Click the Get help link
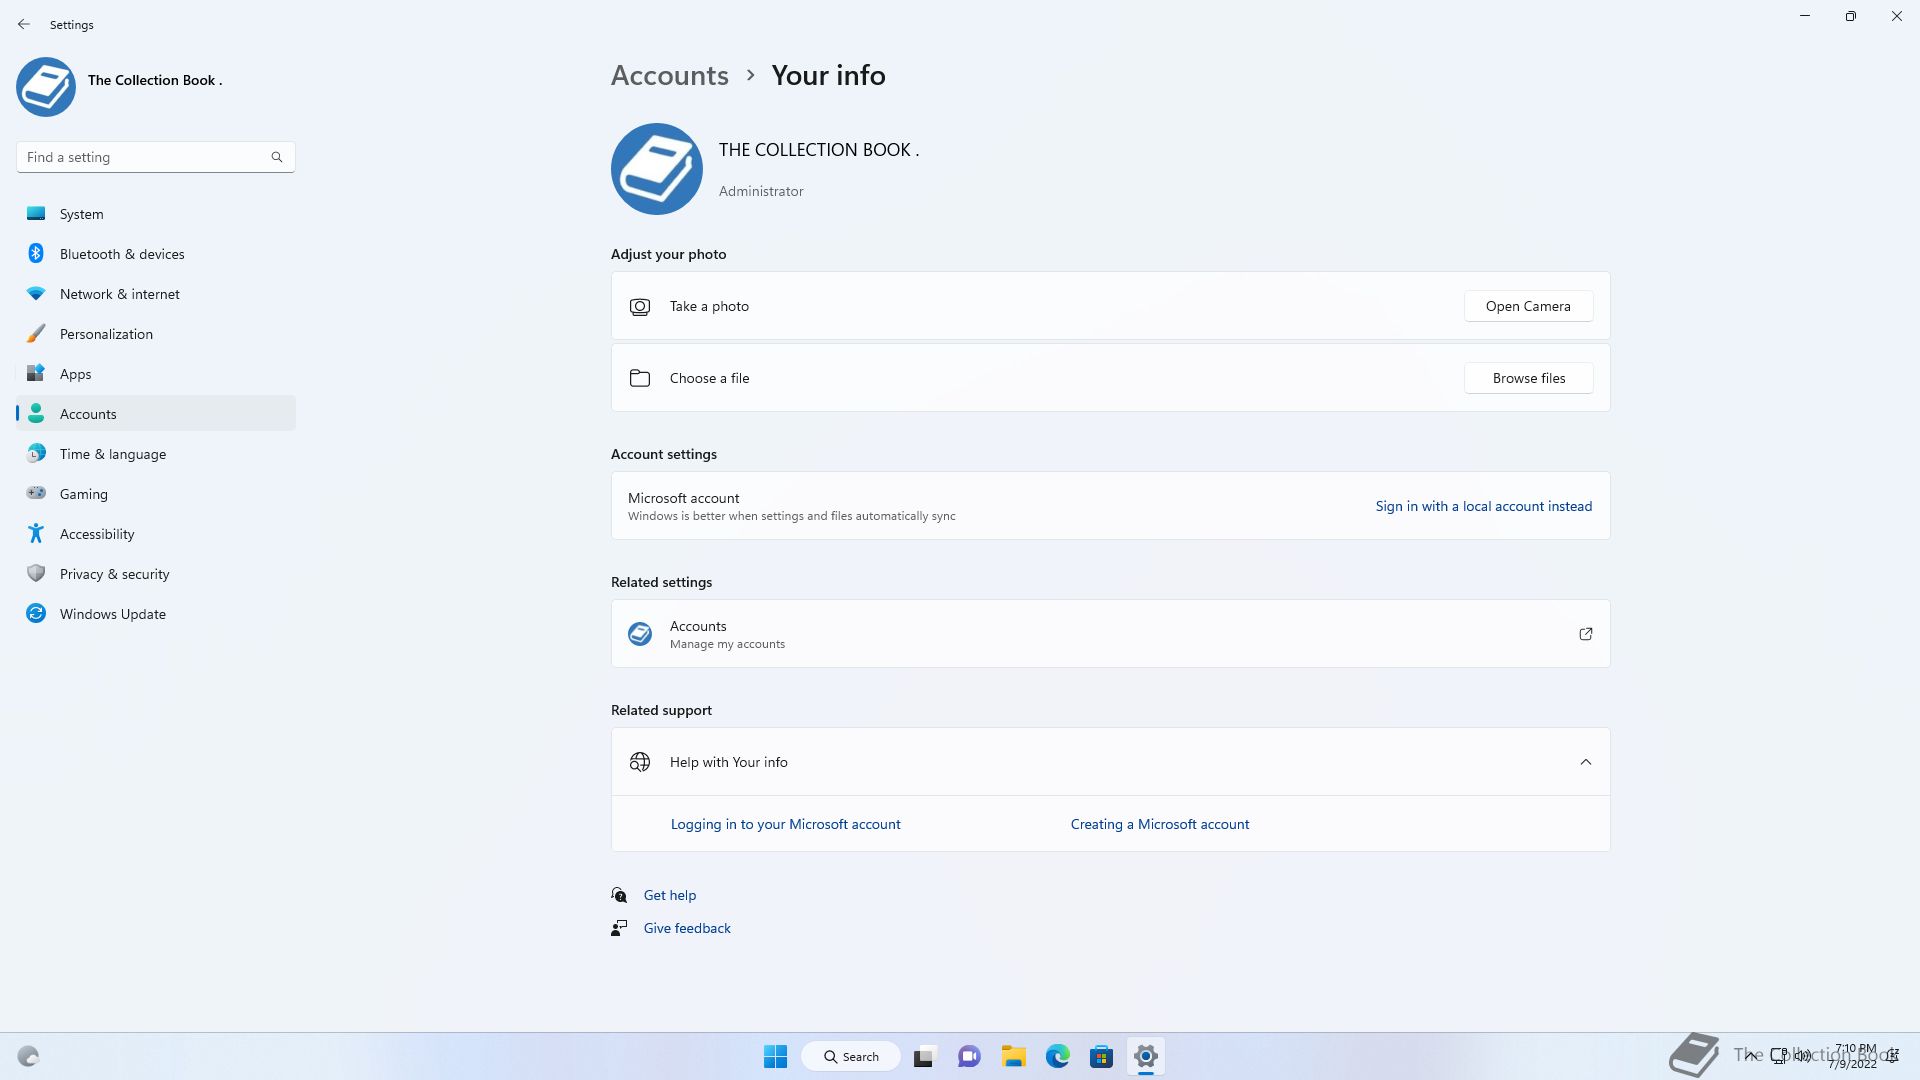The image size is (1920, 1080). [669, 895]
